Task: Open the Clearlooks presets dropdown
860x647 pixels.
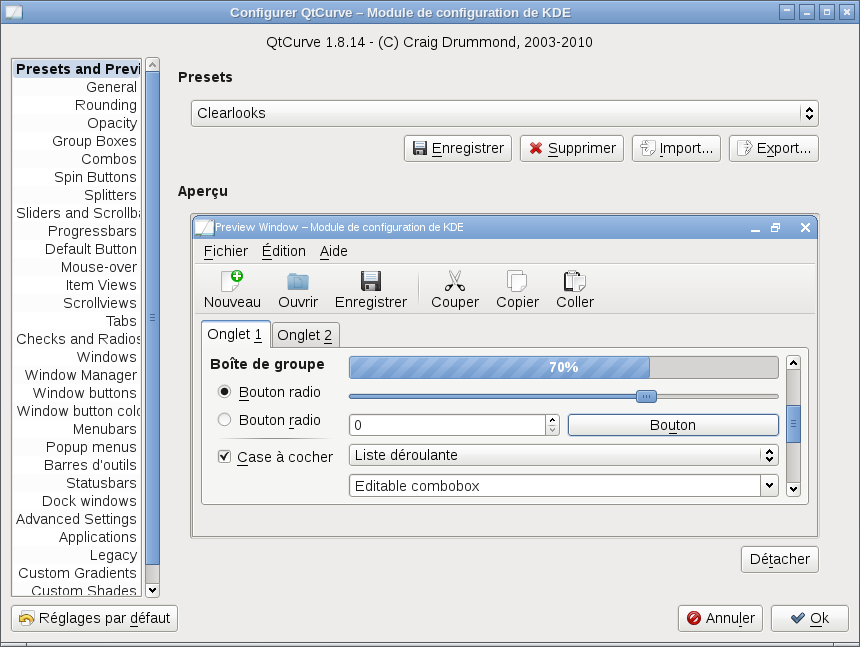Action: pyautogui.click(x=505, y=113)
